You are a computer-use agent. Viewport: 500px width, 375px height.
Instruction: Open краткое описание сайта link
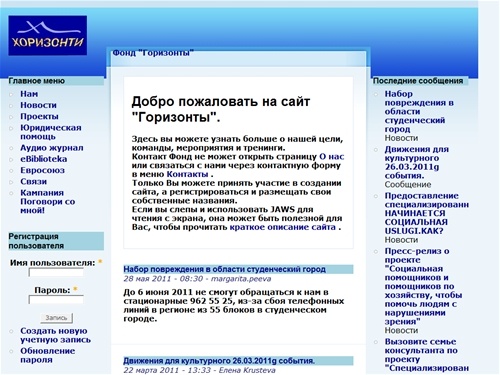click(283, 227)
